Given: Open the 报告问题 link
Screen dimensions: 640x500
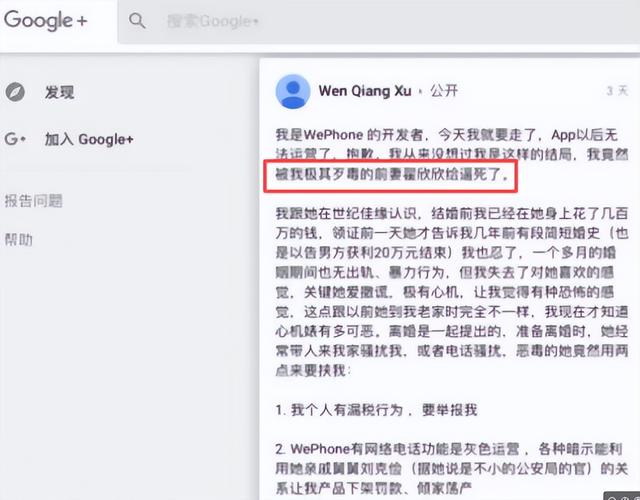Looking at the screenshot, I should click(33, 201).
